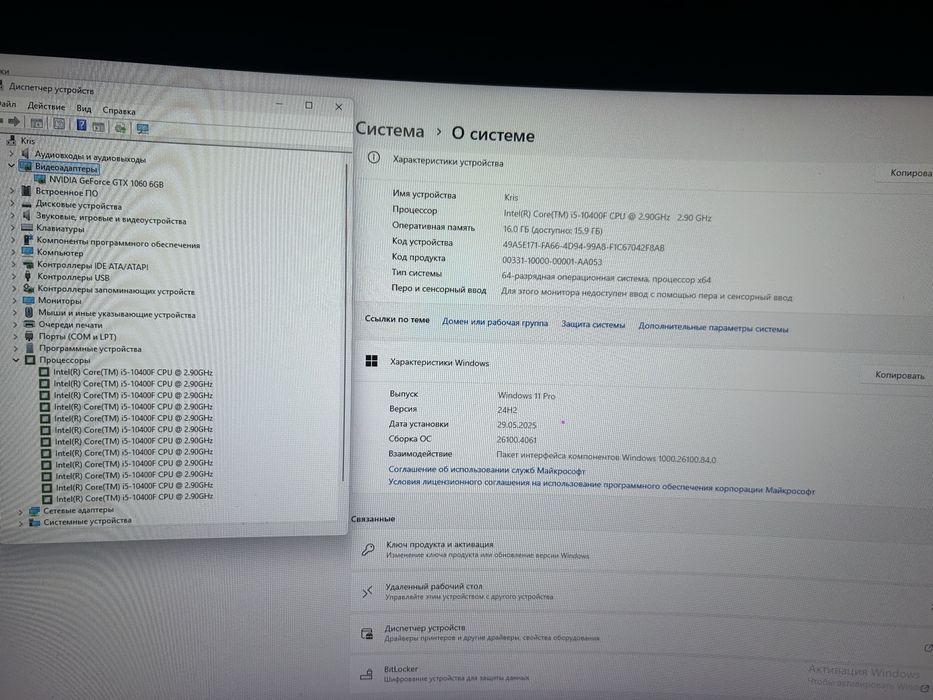Collapse the Процессоры node
Image resolution: width=933 pixels, height=700 pixels.
point(16,360)
